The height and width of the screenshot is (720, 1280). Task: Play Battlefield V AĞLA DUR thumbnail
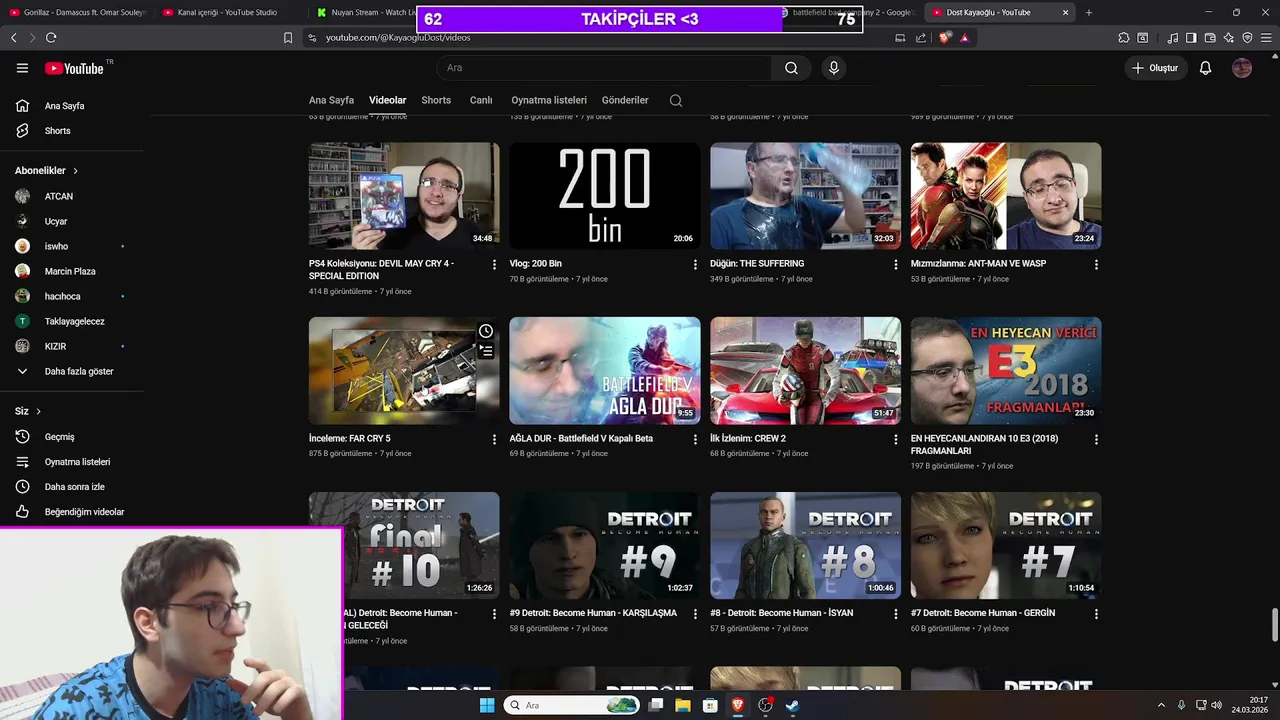605,371
